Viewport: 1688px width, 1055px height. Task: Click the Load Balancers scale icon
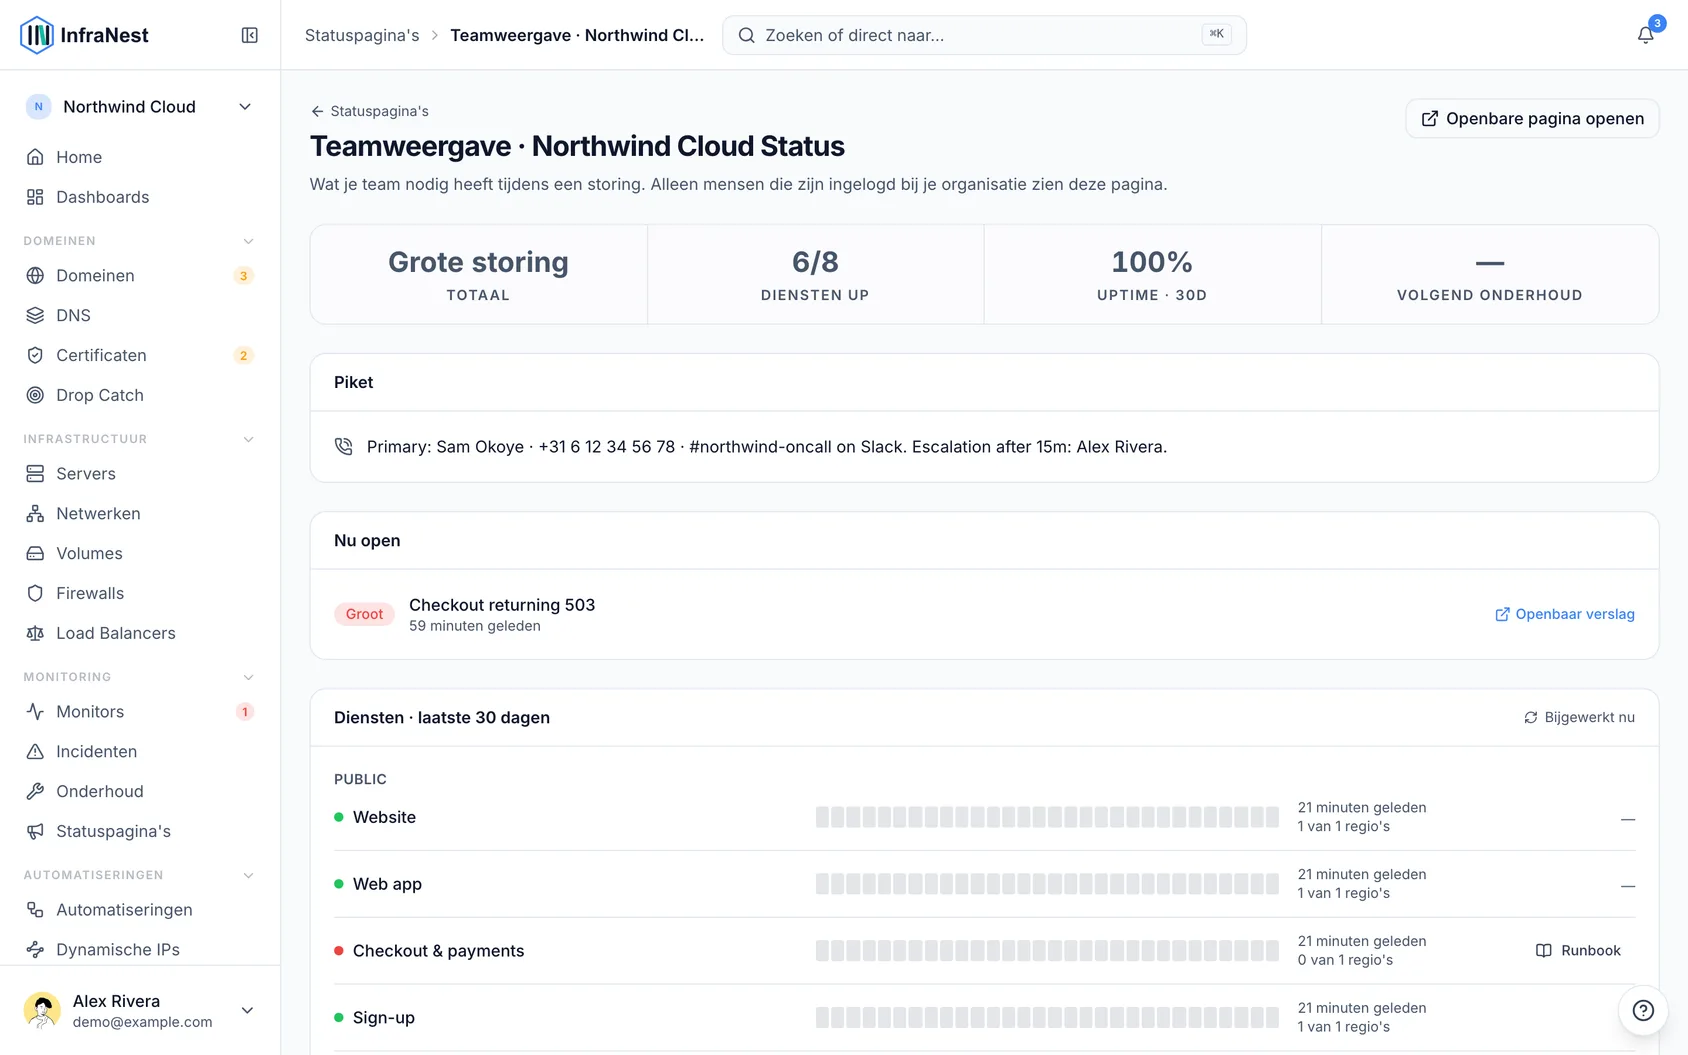[35, 633]
